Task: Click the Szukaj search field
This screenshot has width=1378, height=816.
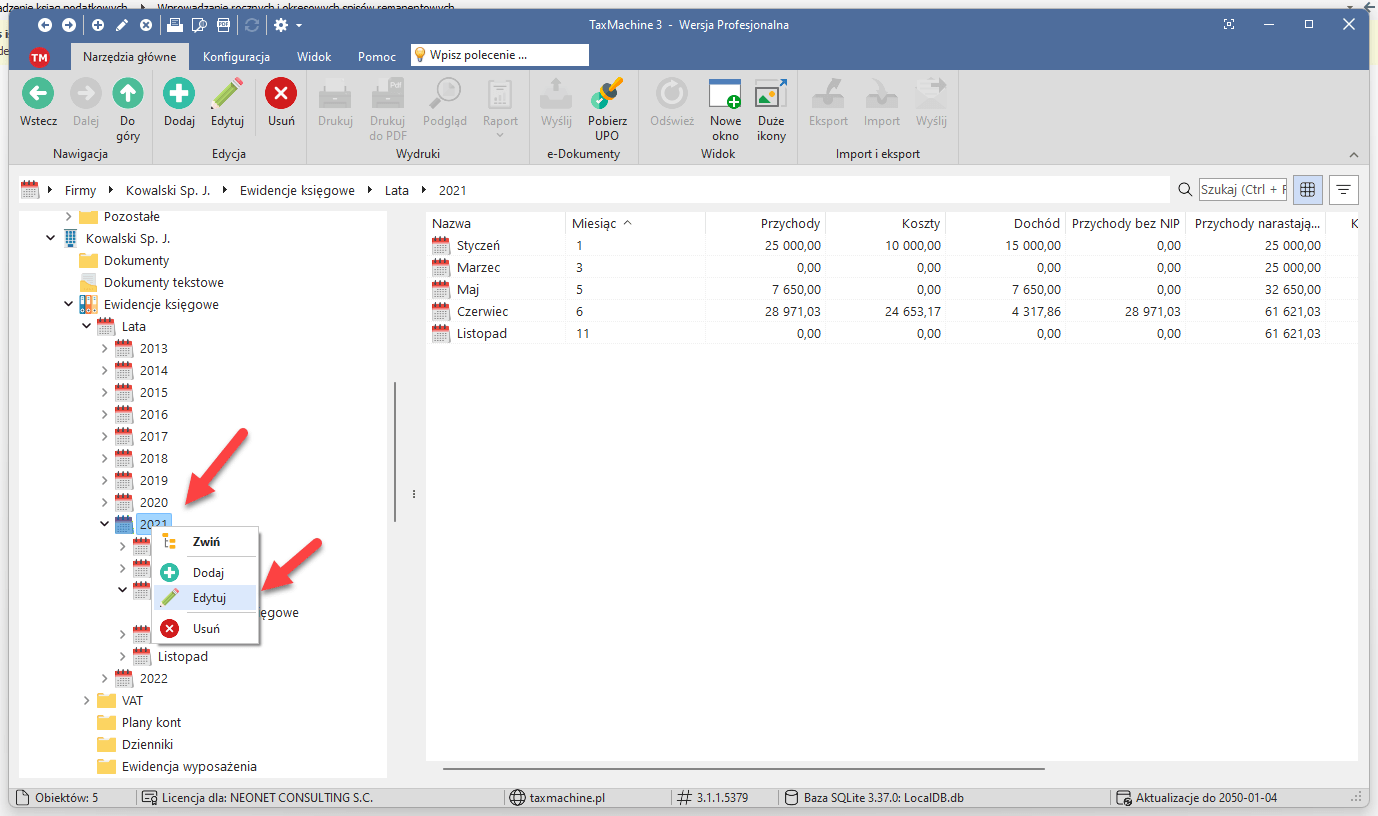Action: (x=1242, y=190)
